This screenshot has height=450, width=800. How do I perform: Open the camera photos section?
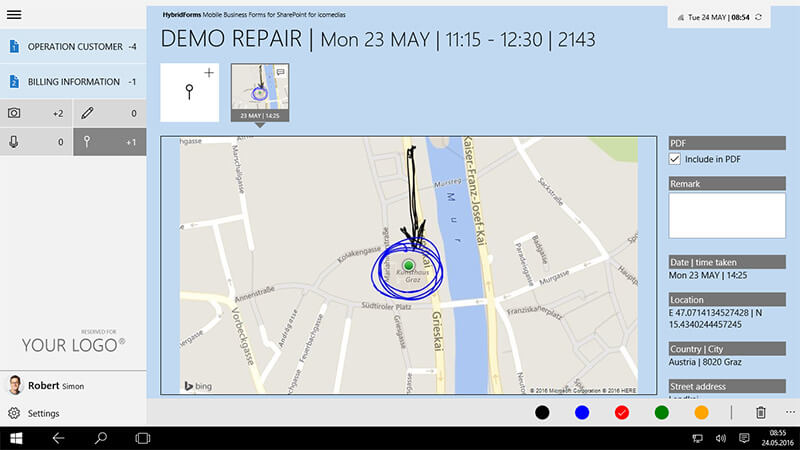pos(36,113)
